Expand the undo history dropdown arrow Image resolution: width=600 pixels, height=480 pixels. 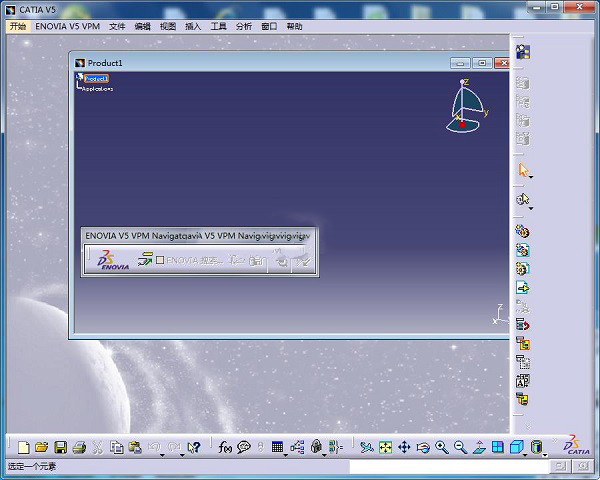point(163,455)
